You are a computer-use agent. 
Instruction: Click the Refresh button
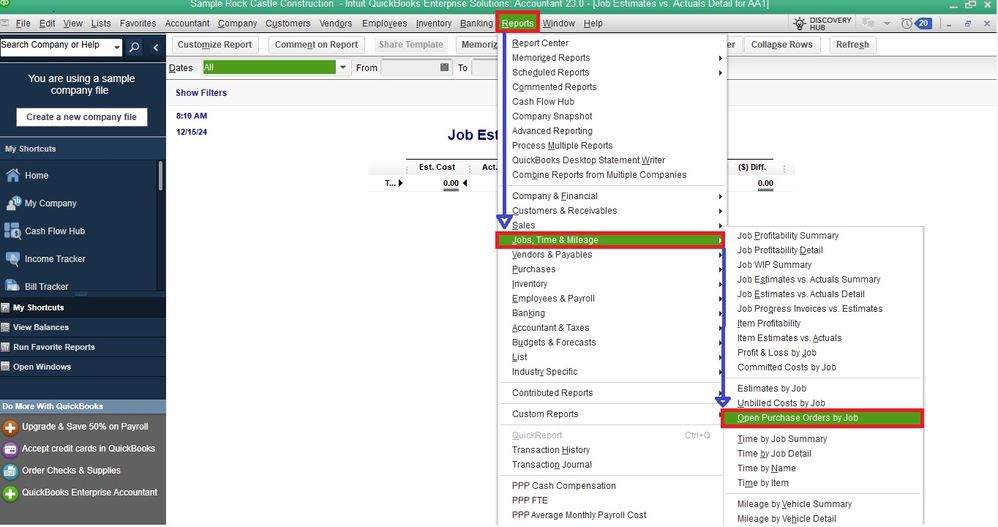click(852, 45)
